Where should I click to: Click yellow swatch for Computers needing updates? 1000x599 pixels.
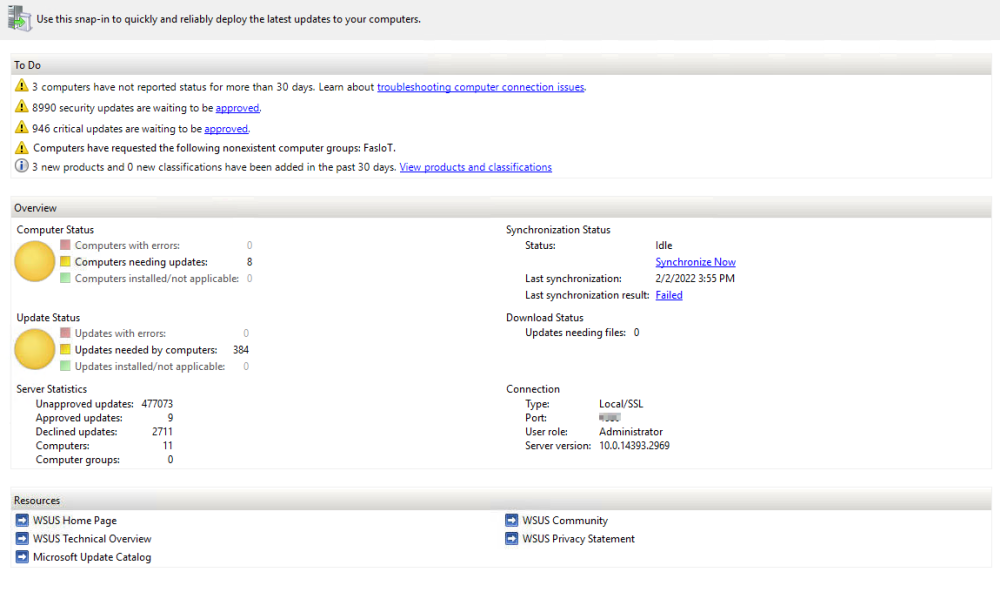tap(65, 262)
